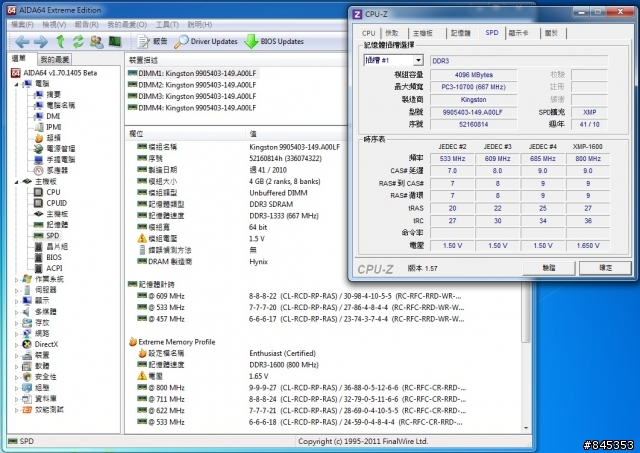Expand the 軟體 software node
Screen dimensions: 640x453
pos(17,366)
